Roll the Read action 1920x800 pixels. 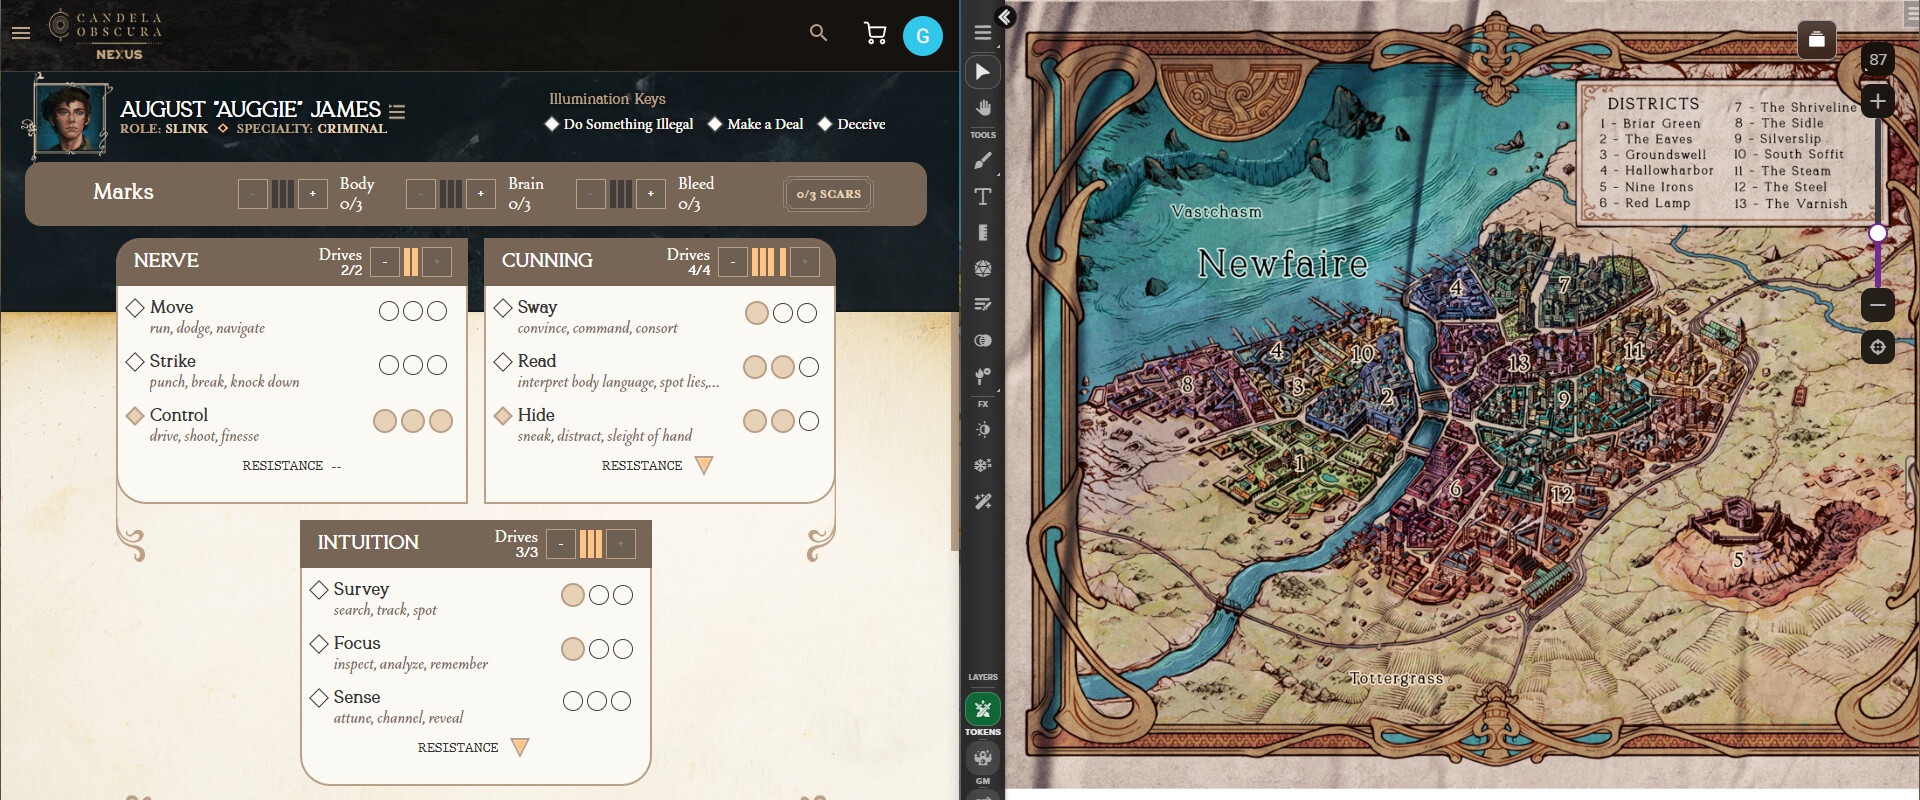tap(536, 361)
